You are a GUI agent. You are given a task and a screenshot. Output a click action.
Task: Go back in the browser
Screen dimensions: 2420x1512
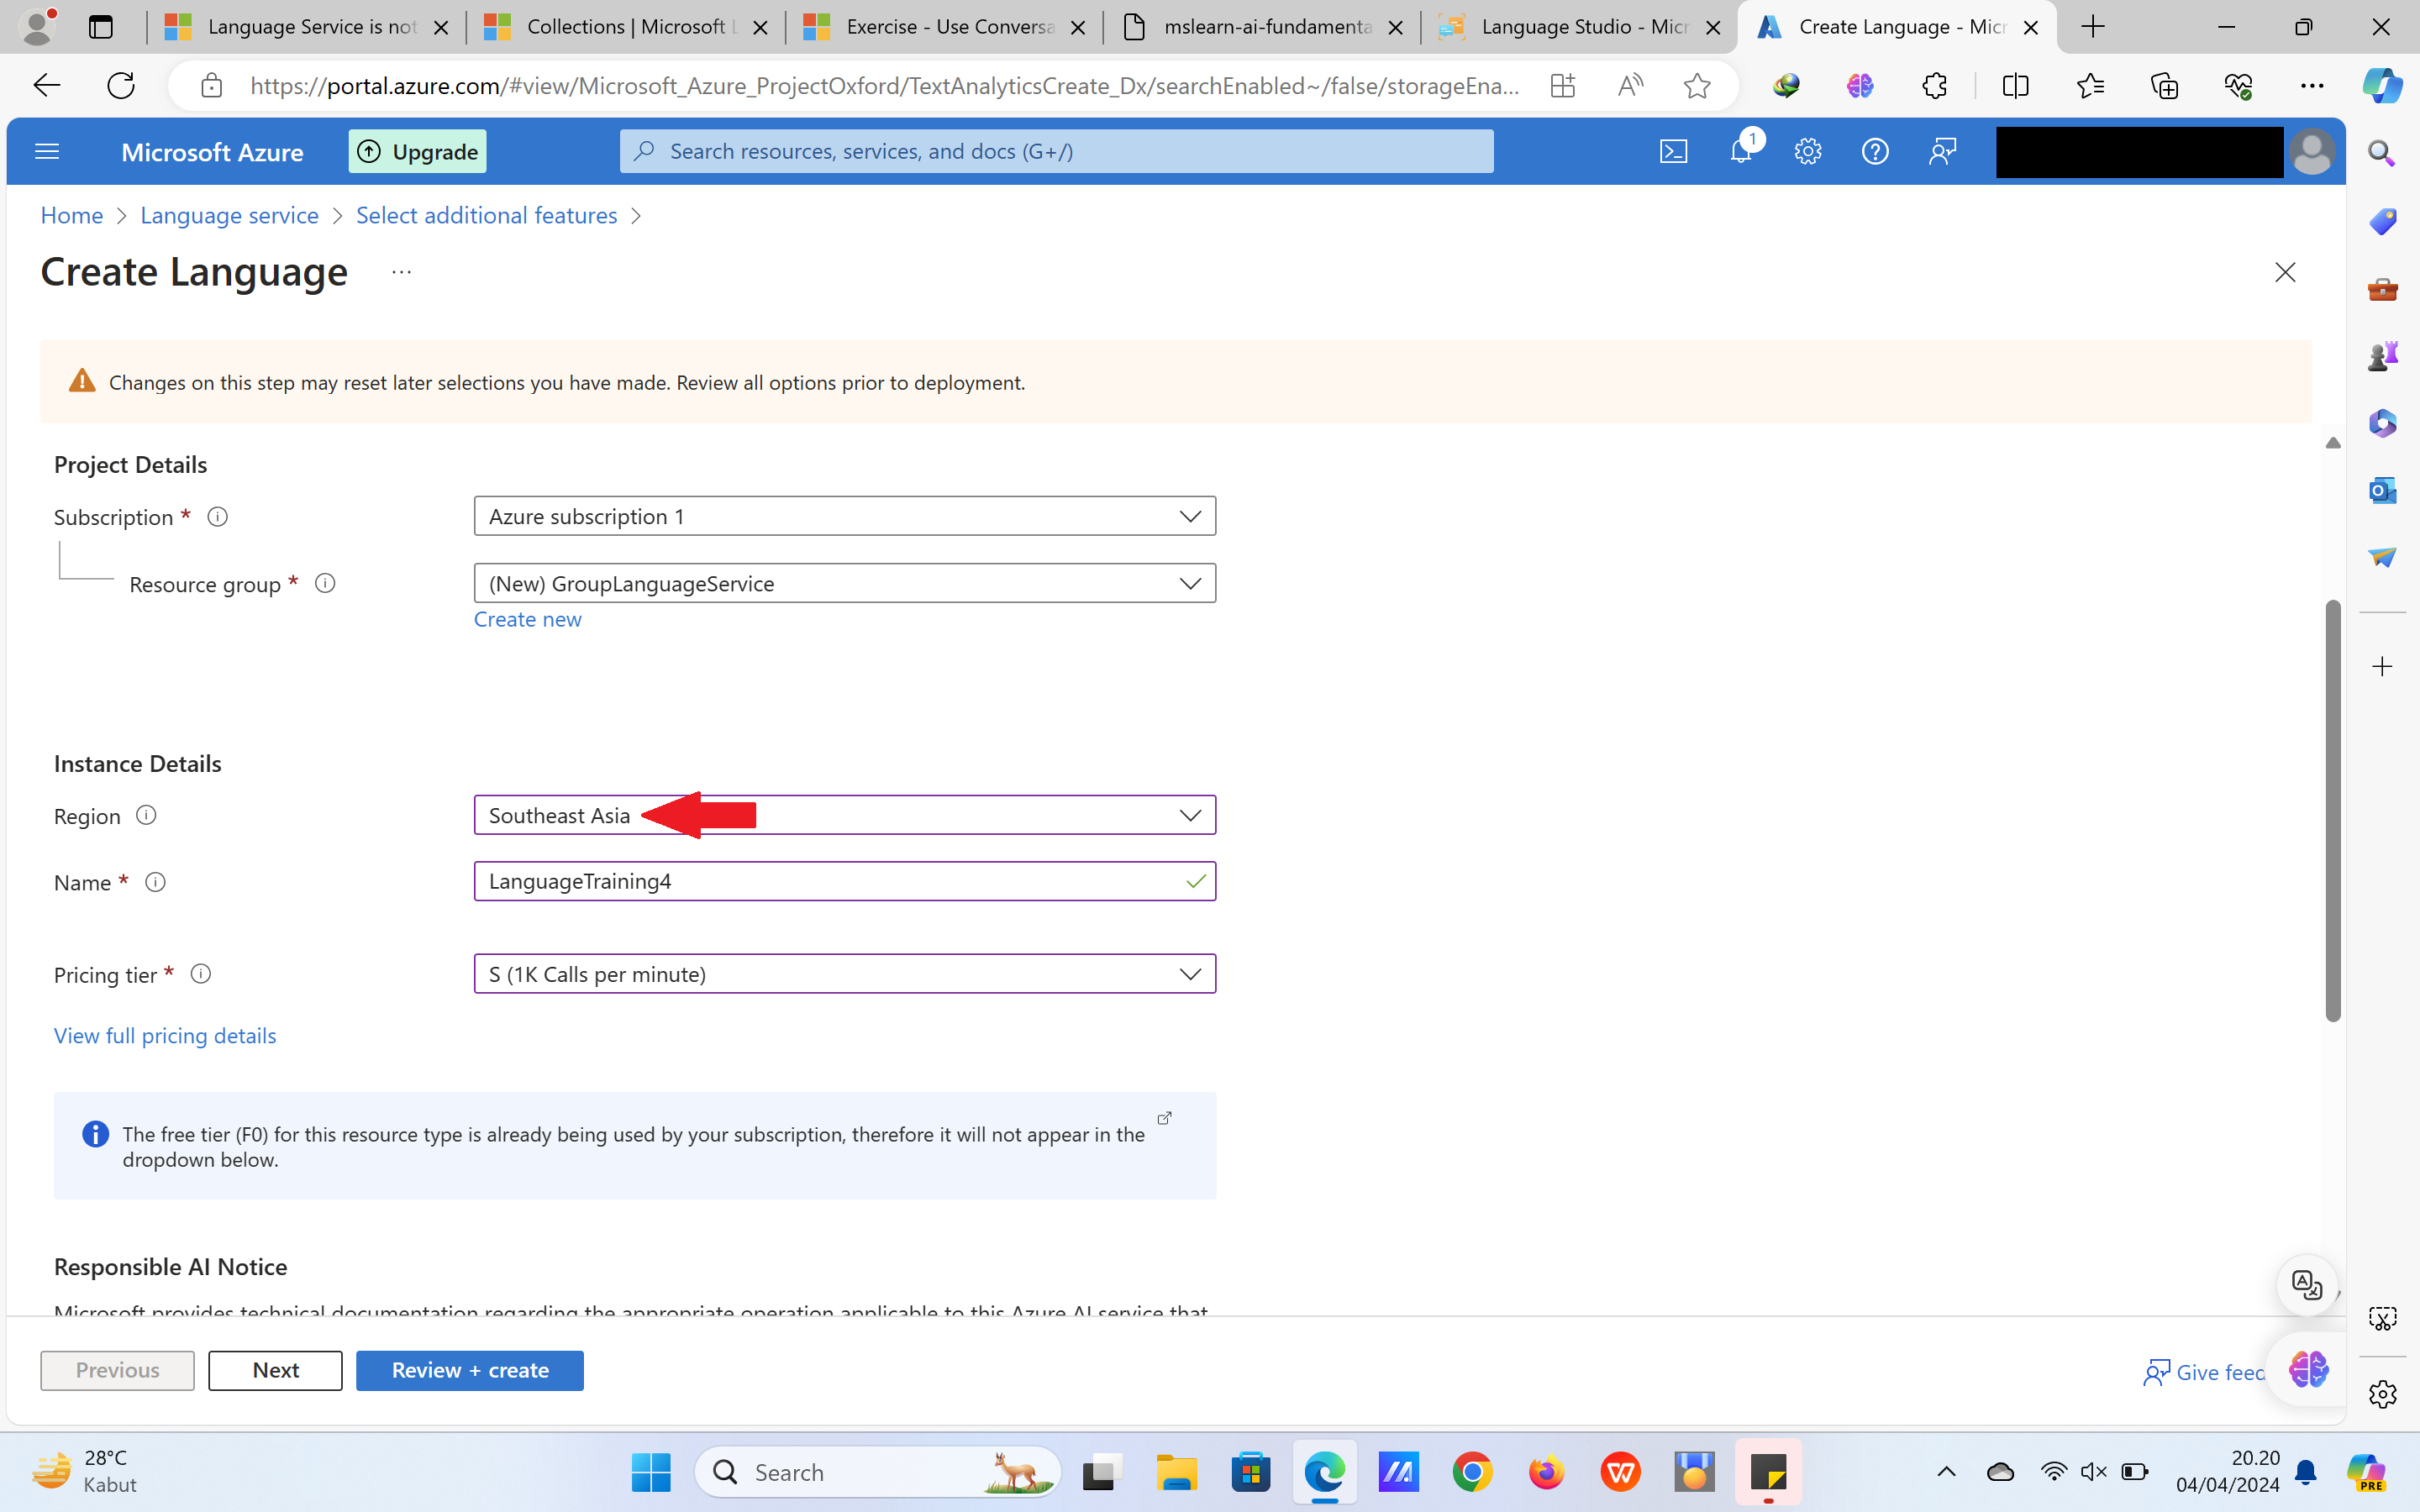(x=47, y=86)
